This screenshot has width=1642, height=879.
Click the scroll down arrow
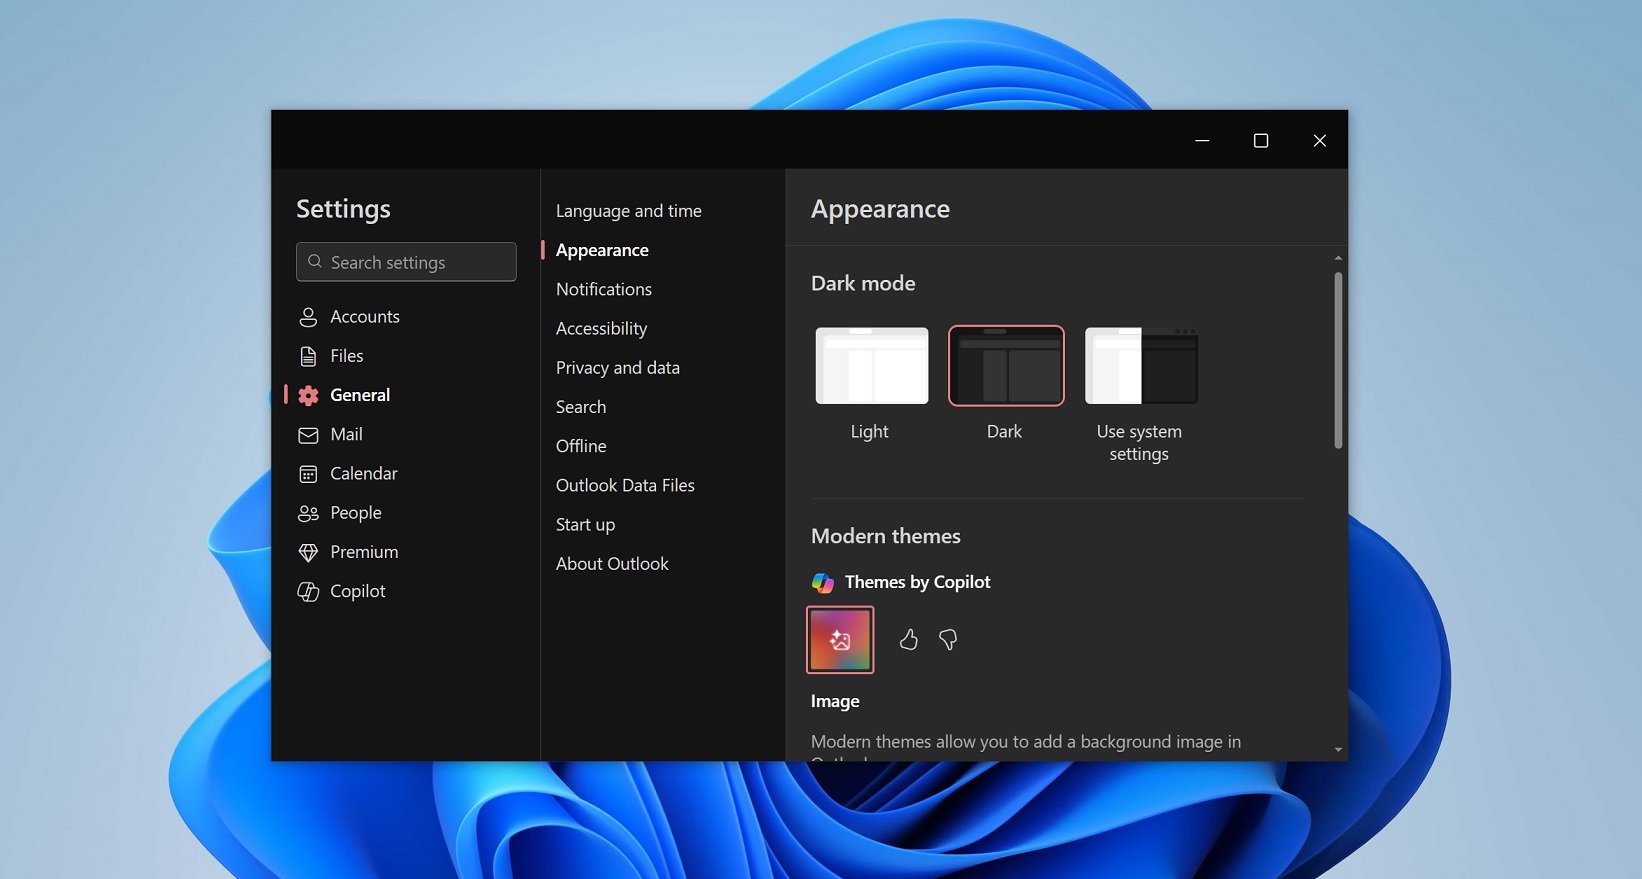click(x=1338, y=750)
